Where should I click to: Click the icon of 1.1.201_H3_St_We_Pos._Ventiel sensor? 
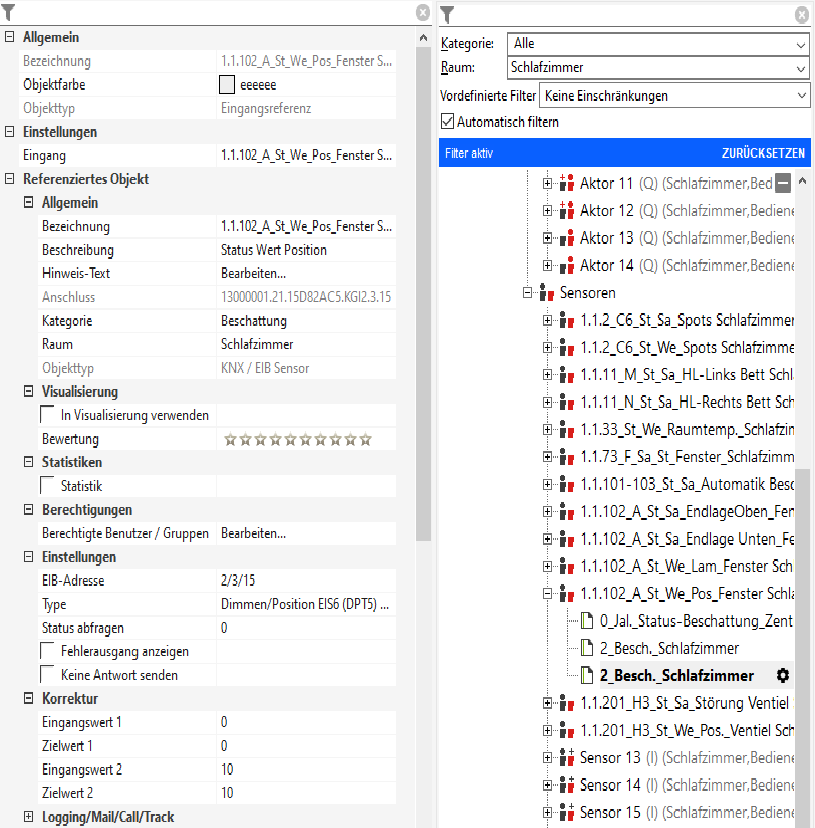pyautogui.click(x=567, y=730)
